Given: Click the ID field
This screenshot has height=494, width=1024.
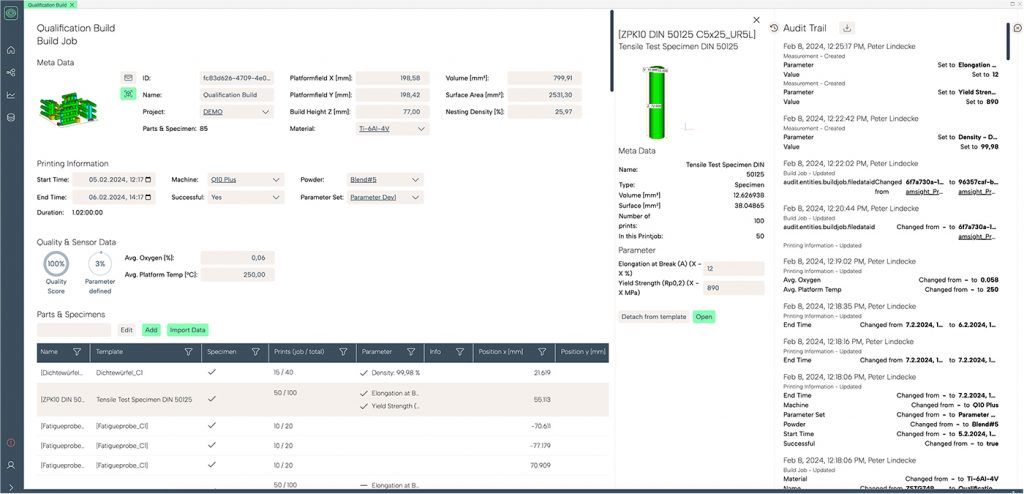Looking at the screenshot, I should [x=237, y=78].
